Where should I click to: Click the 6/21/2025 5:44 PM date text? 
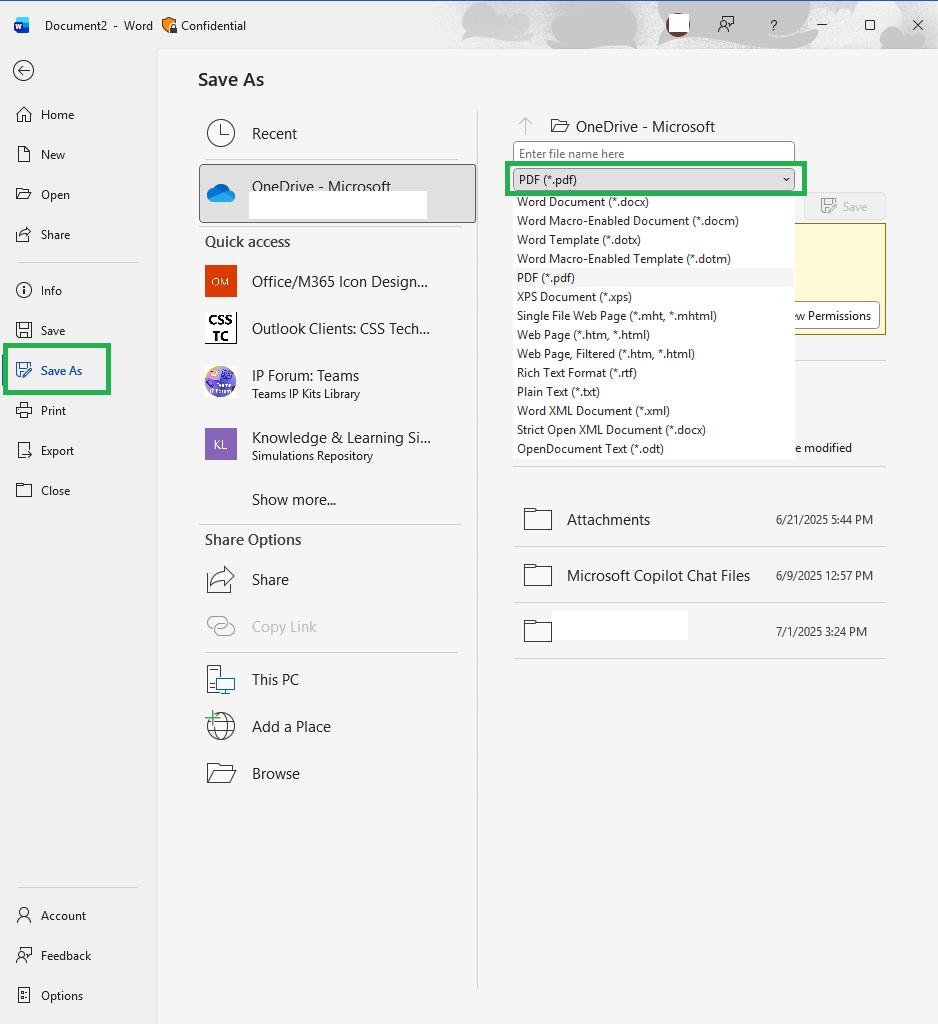824,520
